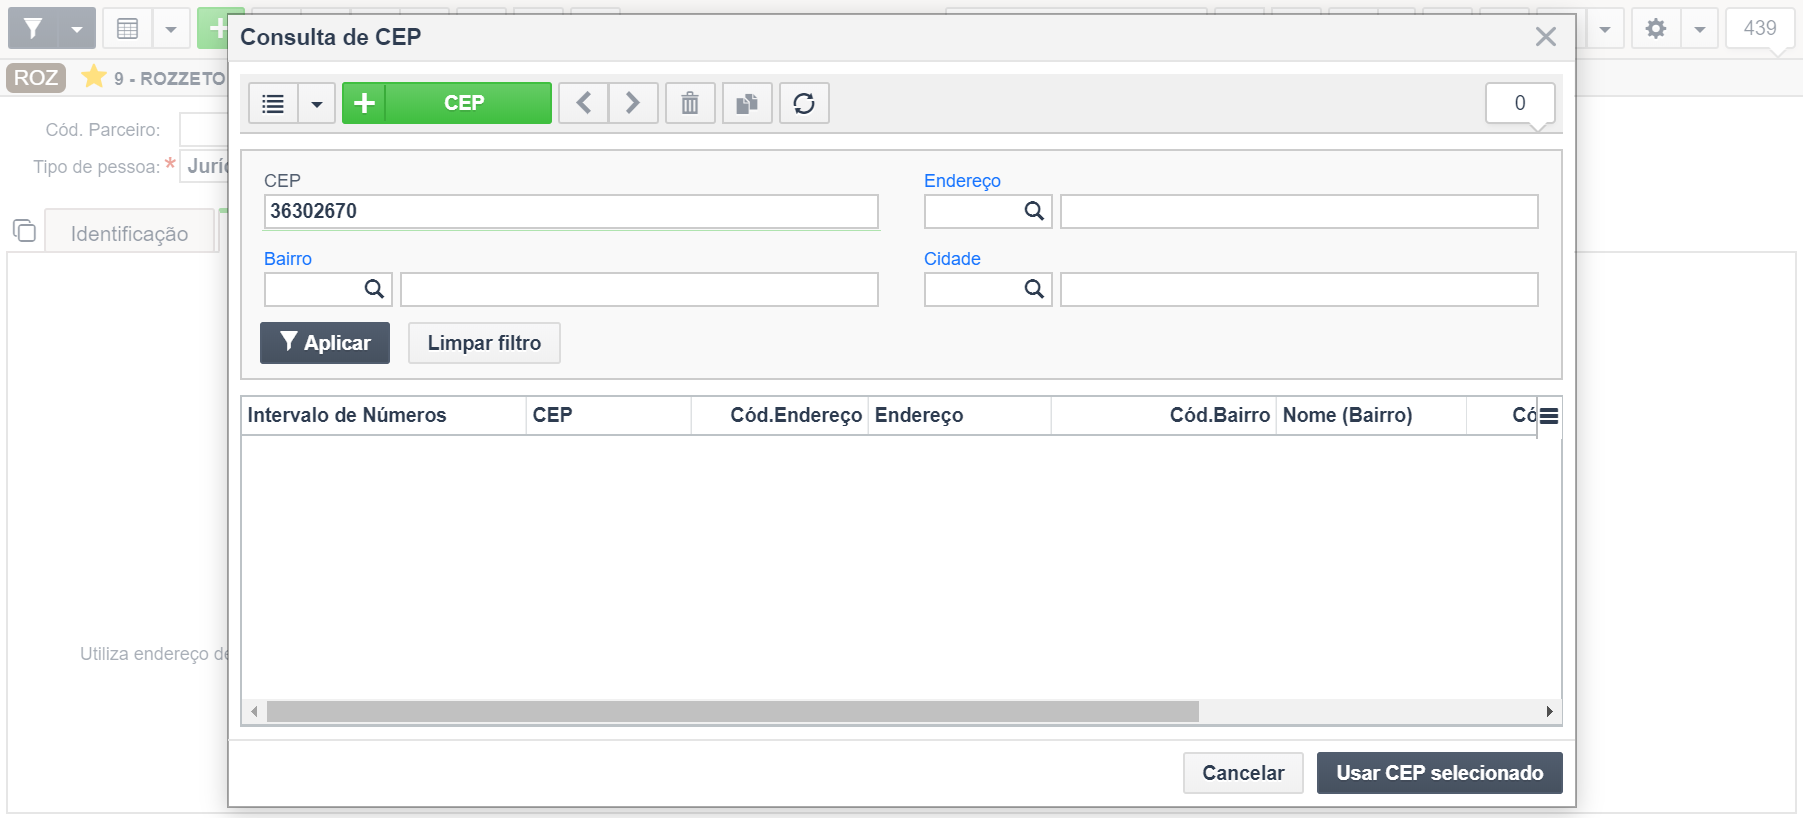Open Cidade search magnifier
The height and width of the screenshot is (818, 1803).
coord(1034,289)
